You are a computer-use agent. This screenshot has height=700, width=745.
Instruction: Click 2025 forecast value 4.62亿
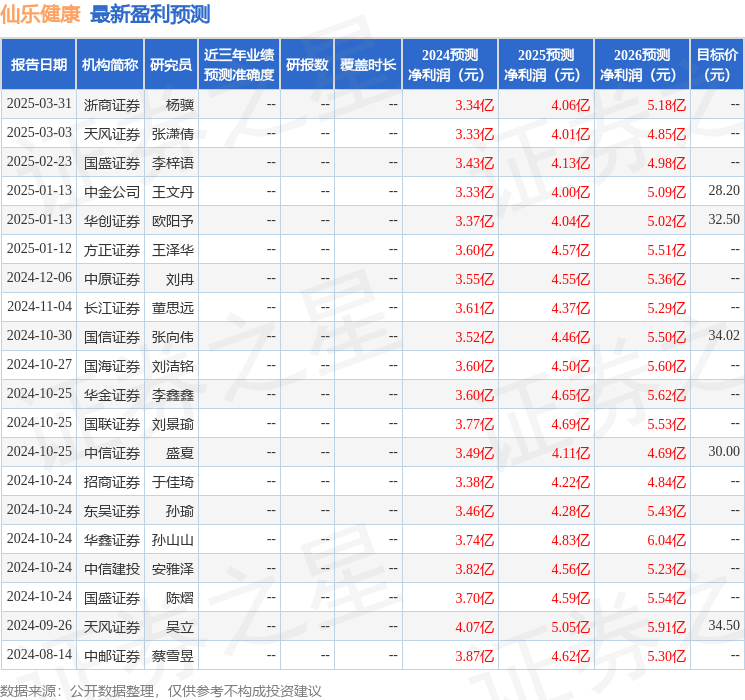(x=570, y=656)
